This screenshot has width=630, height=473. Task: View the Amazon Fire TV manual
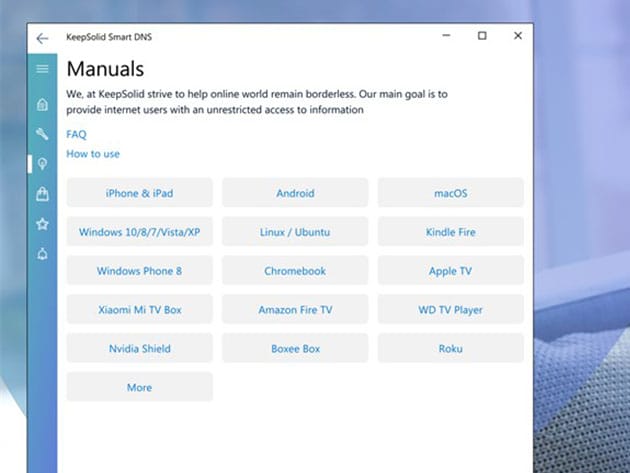[x=295, y=310]
